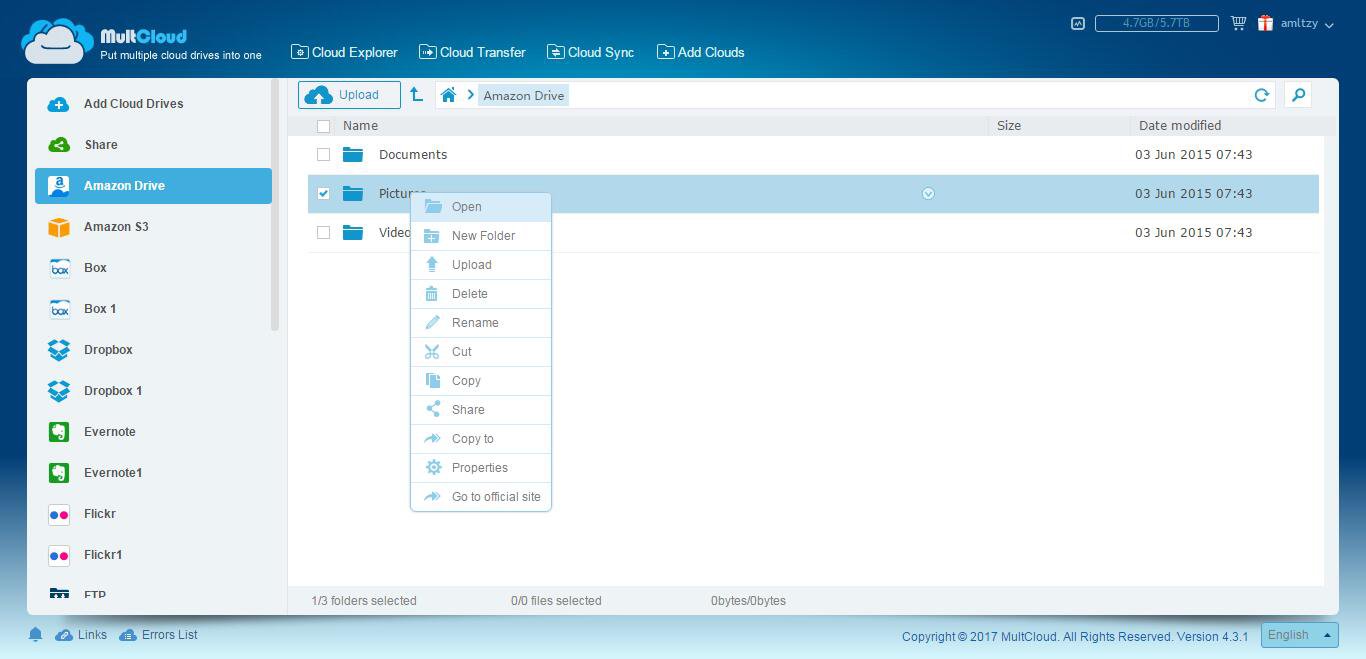The width and height of the screenshot is (1366, 659).
Task: Open the notification bell icon
Action: point(35,635)
